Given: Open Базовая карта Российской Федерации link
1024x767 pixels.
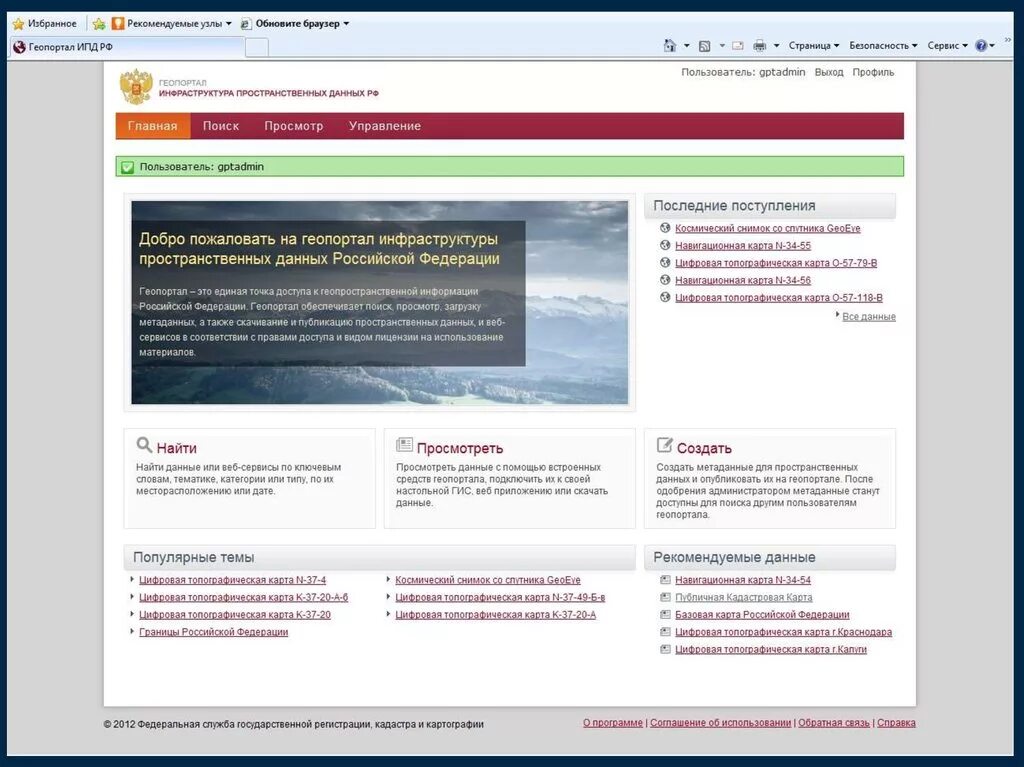Looking at the screenshot, I should point(762,615).
